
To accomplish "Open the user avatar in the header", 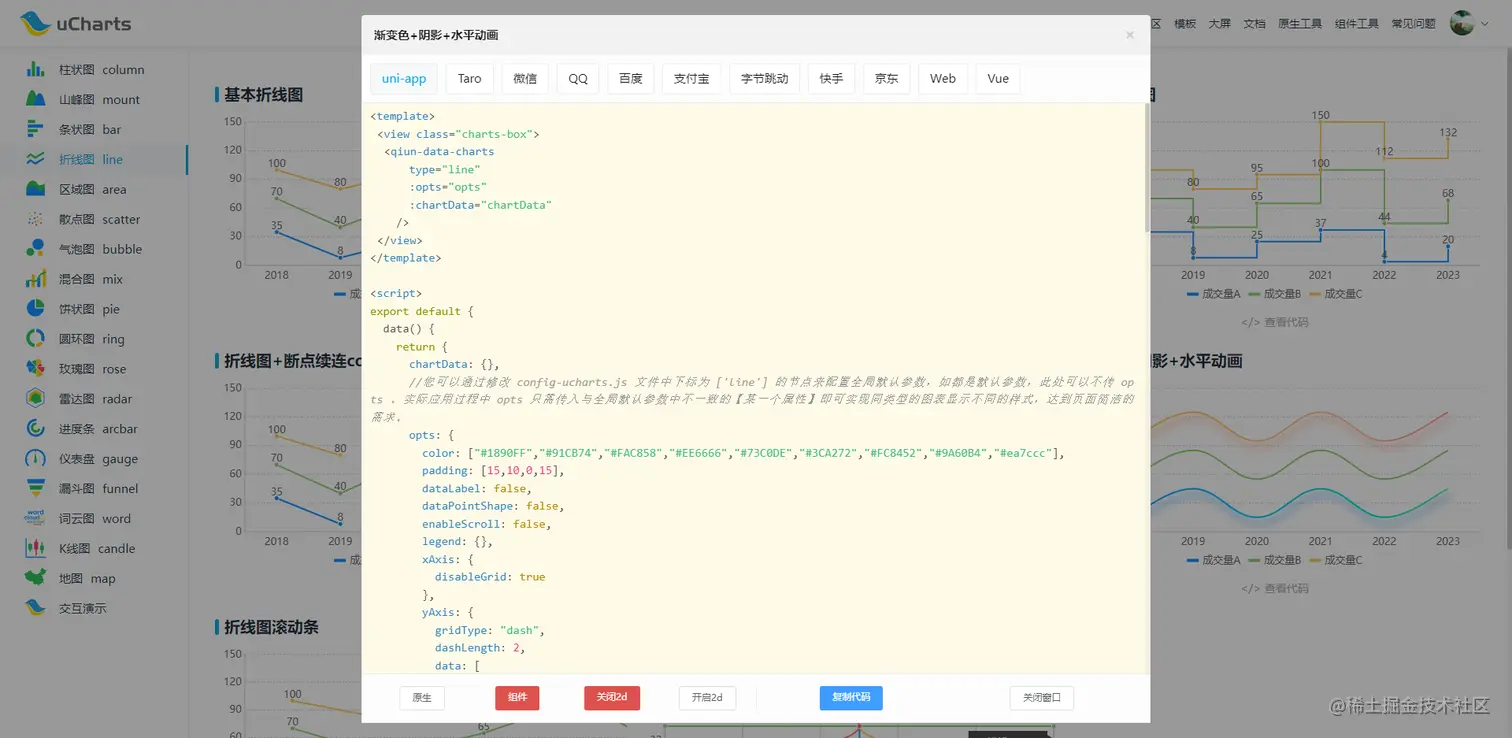I will point(1462,23).
